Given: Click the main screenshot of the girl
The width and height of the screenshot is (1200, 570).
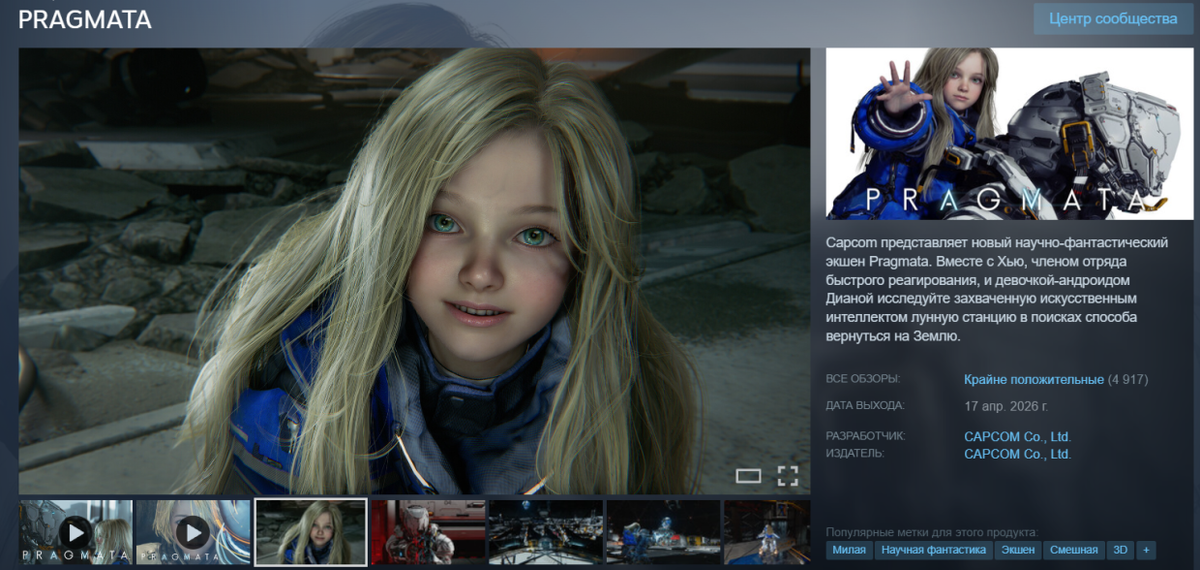Looking at the screenshot, I should coord(414,271).
